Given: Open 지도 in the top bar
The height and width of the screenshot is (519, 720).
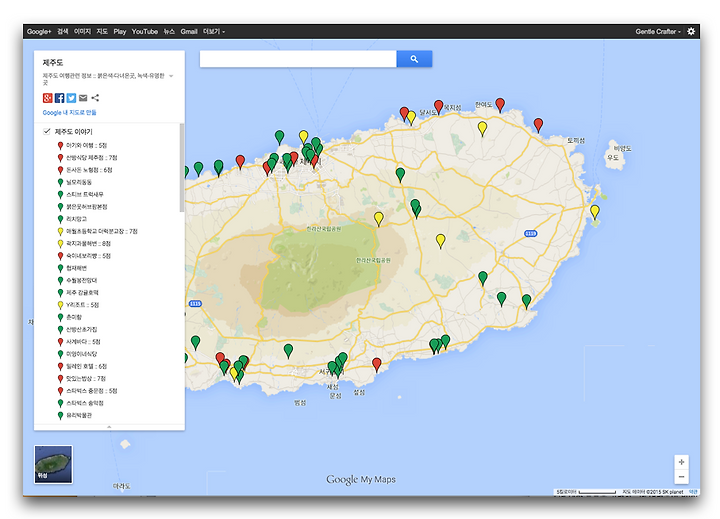Looking at the screenshot, I should pyautogui.click(x=102, y=31).
